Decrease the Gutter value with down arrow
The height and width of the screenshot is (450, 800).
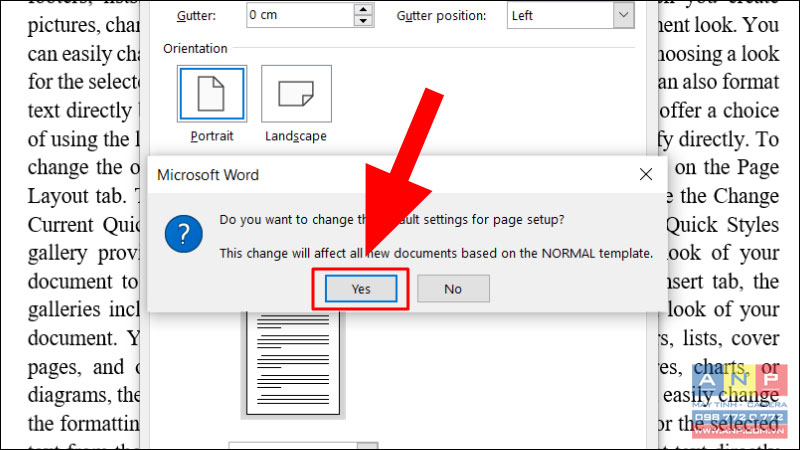click(363, 21)
